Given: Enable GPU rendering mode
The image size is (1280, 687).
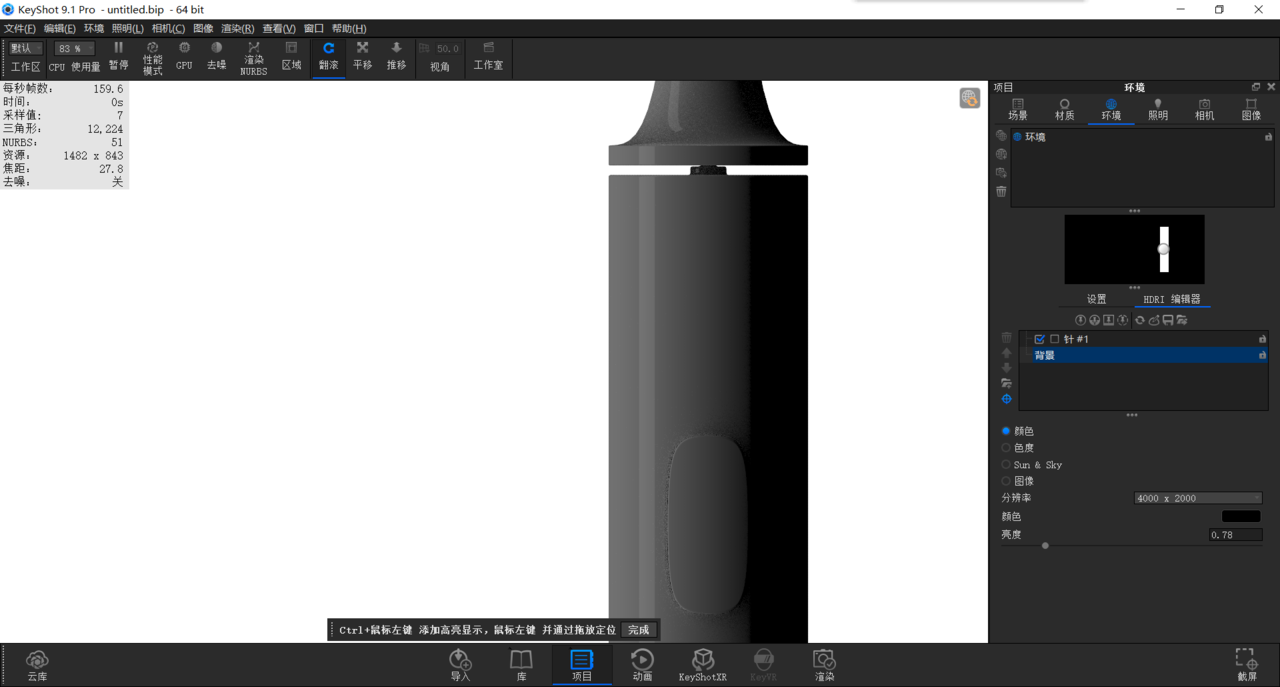Looking at the screenshot, I should (x=184, y=56).
